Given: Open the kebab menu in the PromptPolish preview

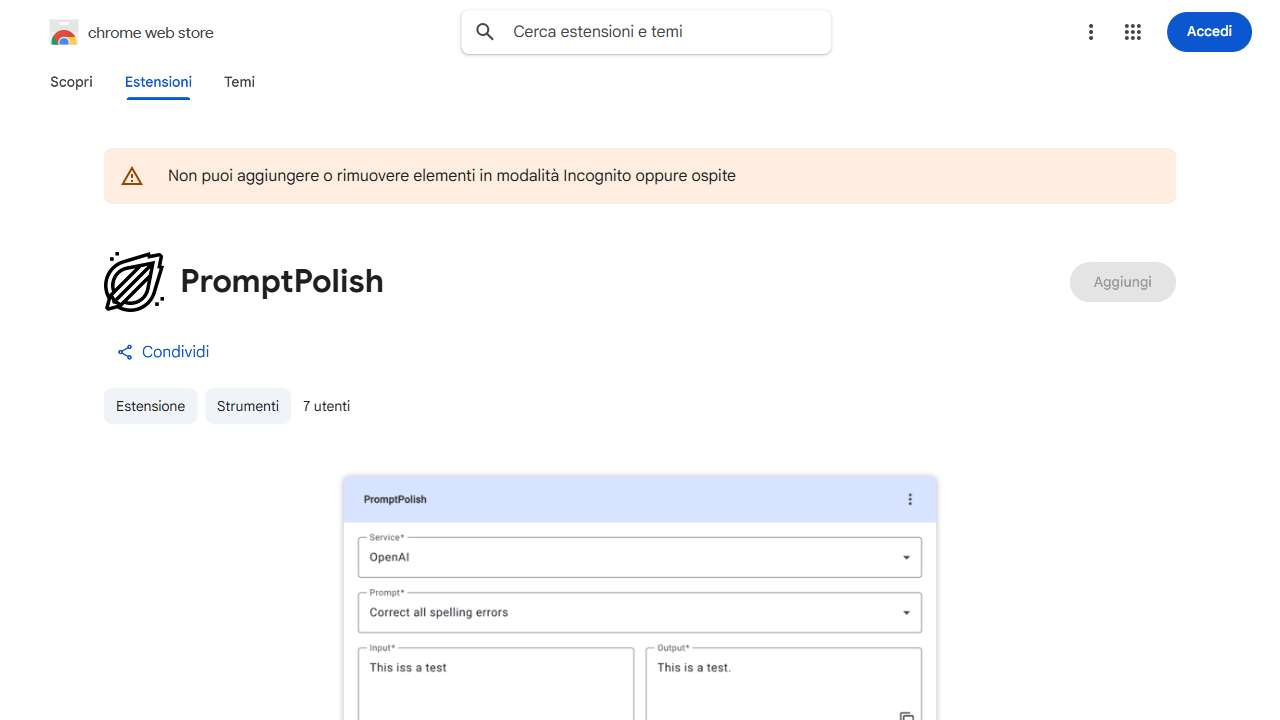Looking at the screenshot, I should [909, 498].
